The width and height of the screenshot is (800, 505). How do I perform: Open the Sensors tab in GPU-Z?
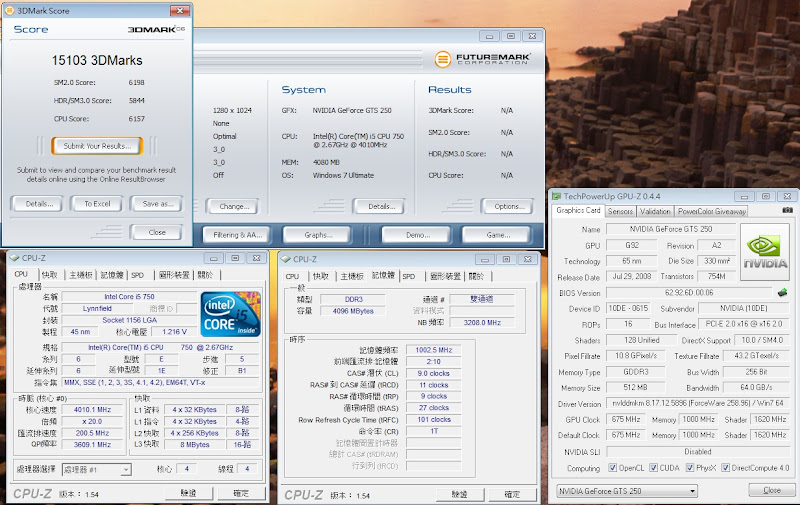point(620,211)
